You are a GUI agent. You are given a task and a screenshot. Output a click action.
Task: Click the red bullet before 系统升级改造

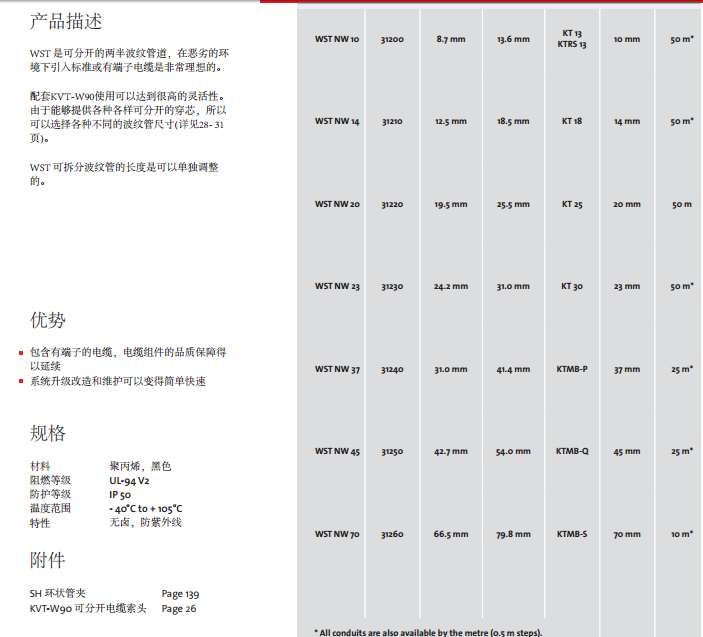pos(23,382)
